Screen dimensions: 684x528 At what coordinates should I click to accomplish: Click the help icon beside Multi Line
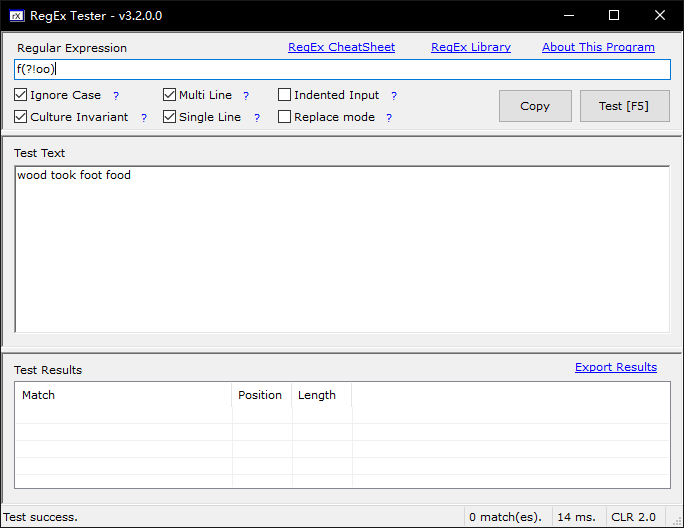coord(246,96)
